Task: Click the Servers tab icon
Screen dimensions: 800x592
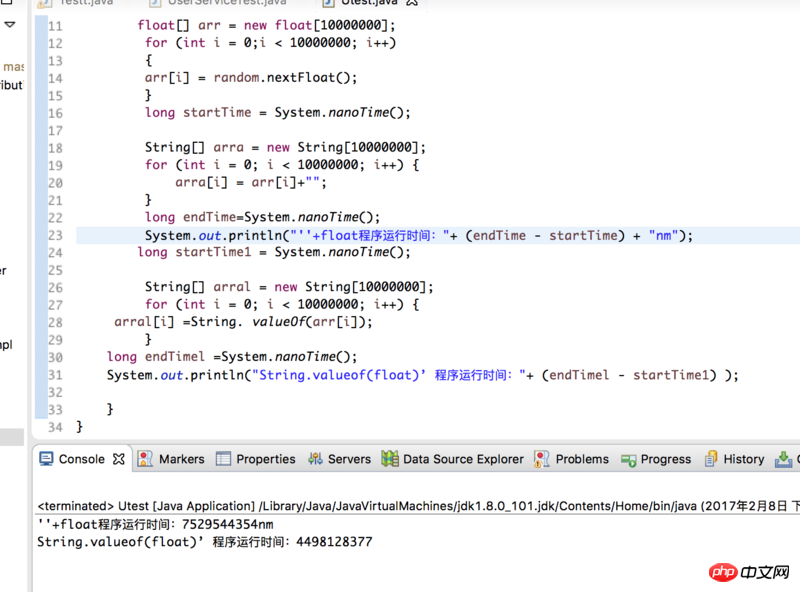Action: [315, 459]
